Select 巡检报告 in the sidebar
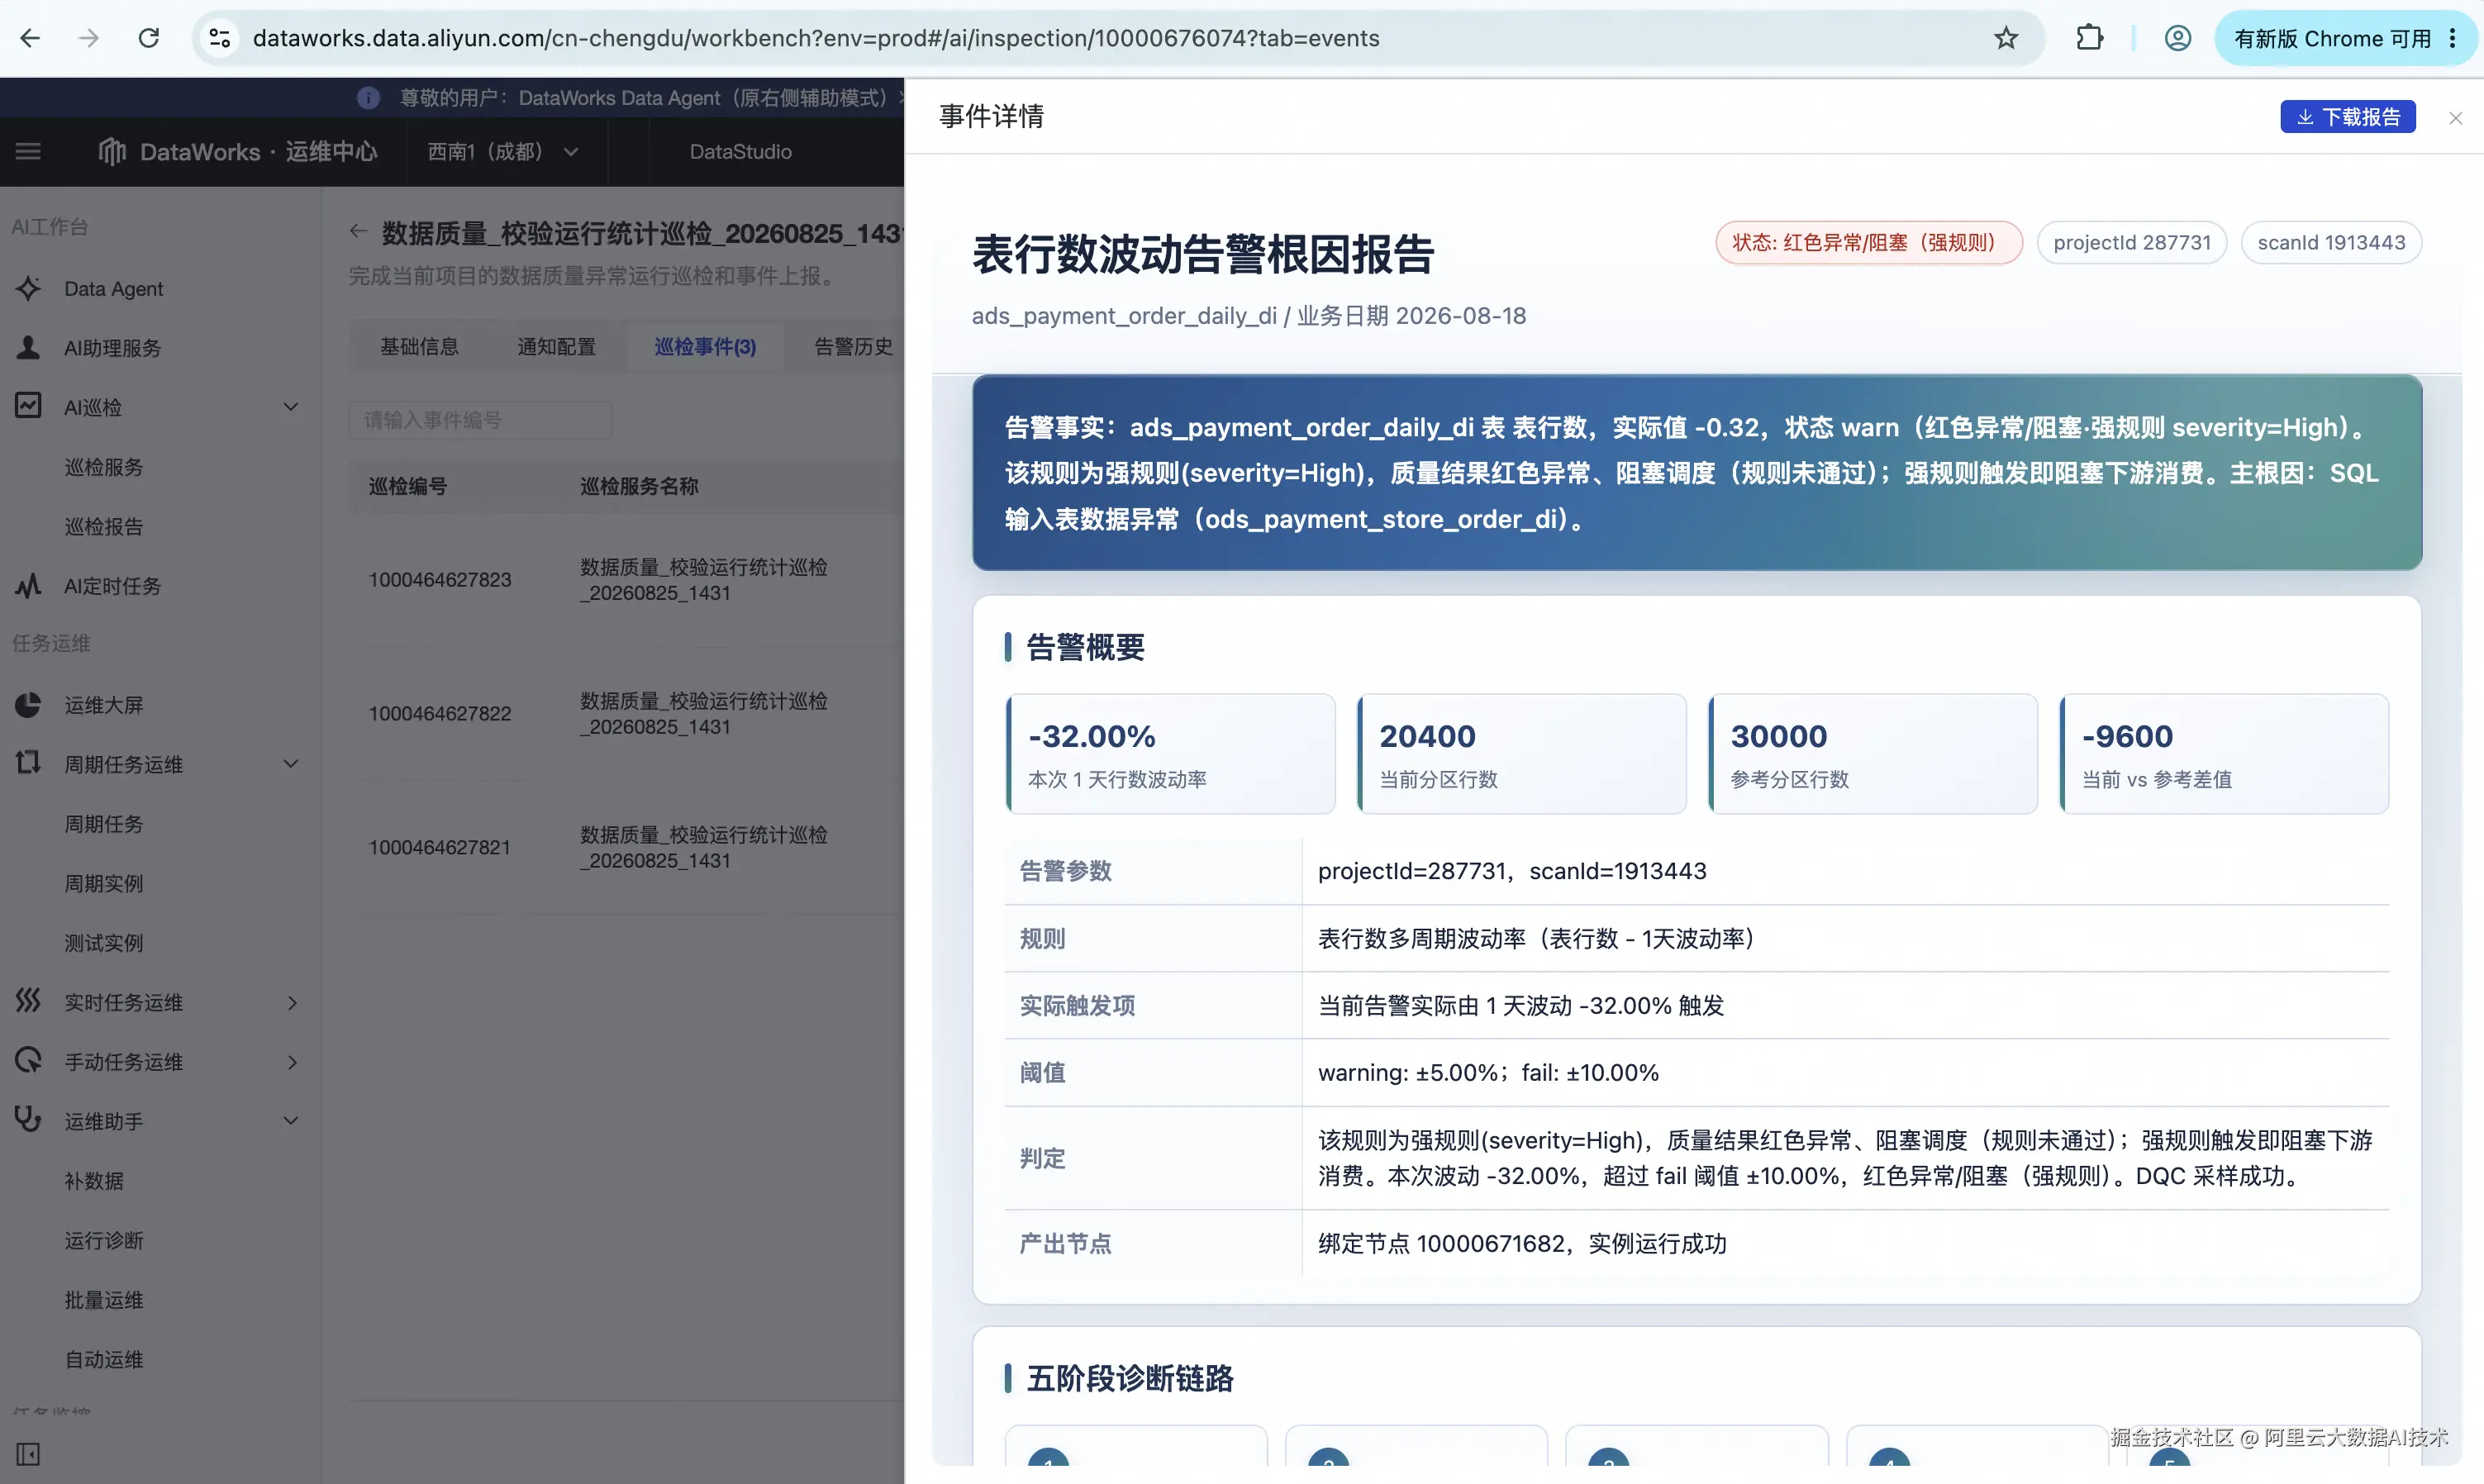The width and height of the screenshot is (2484, 1484). (104, 526)
